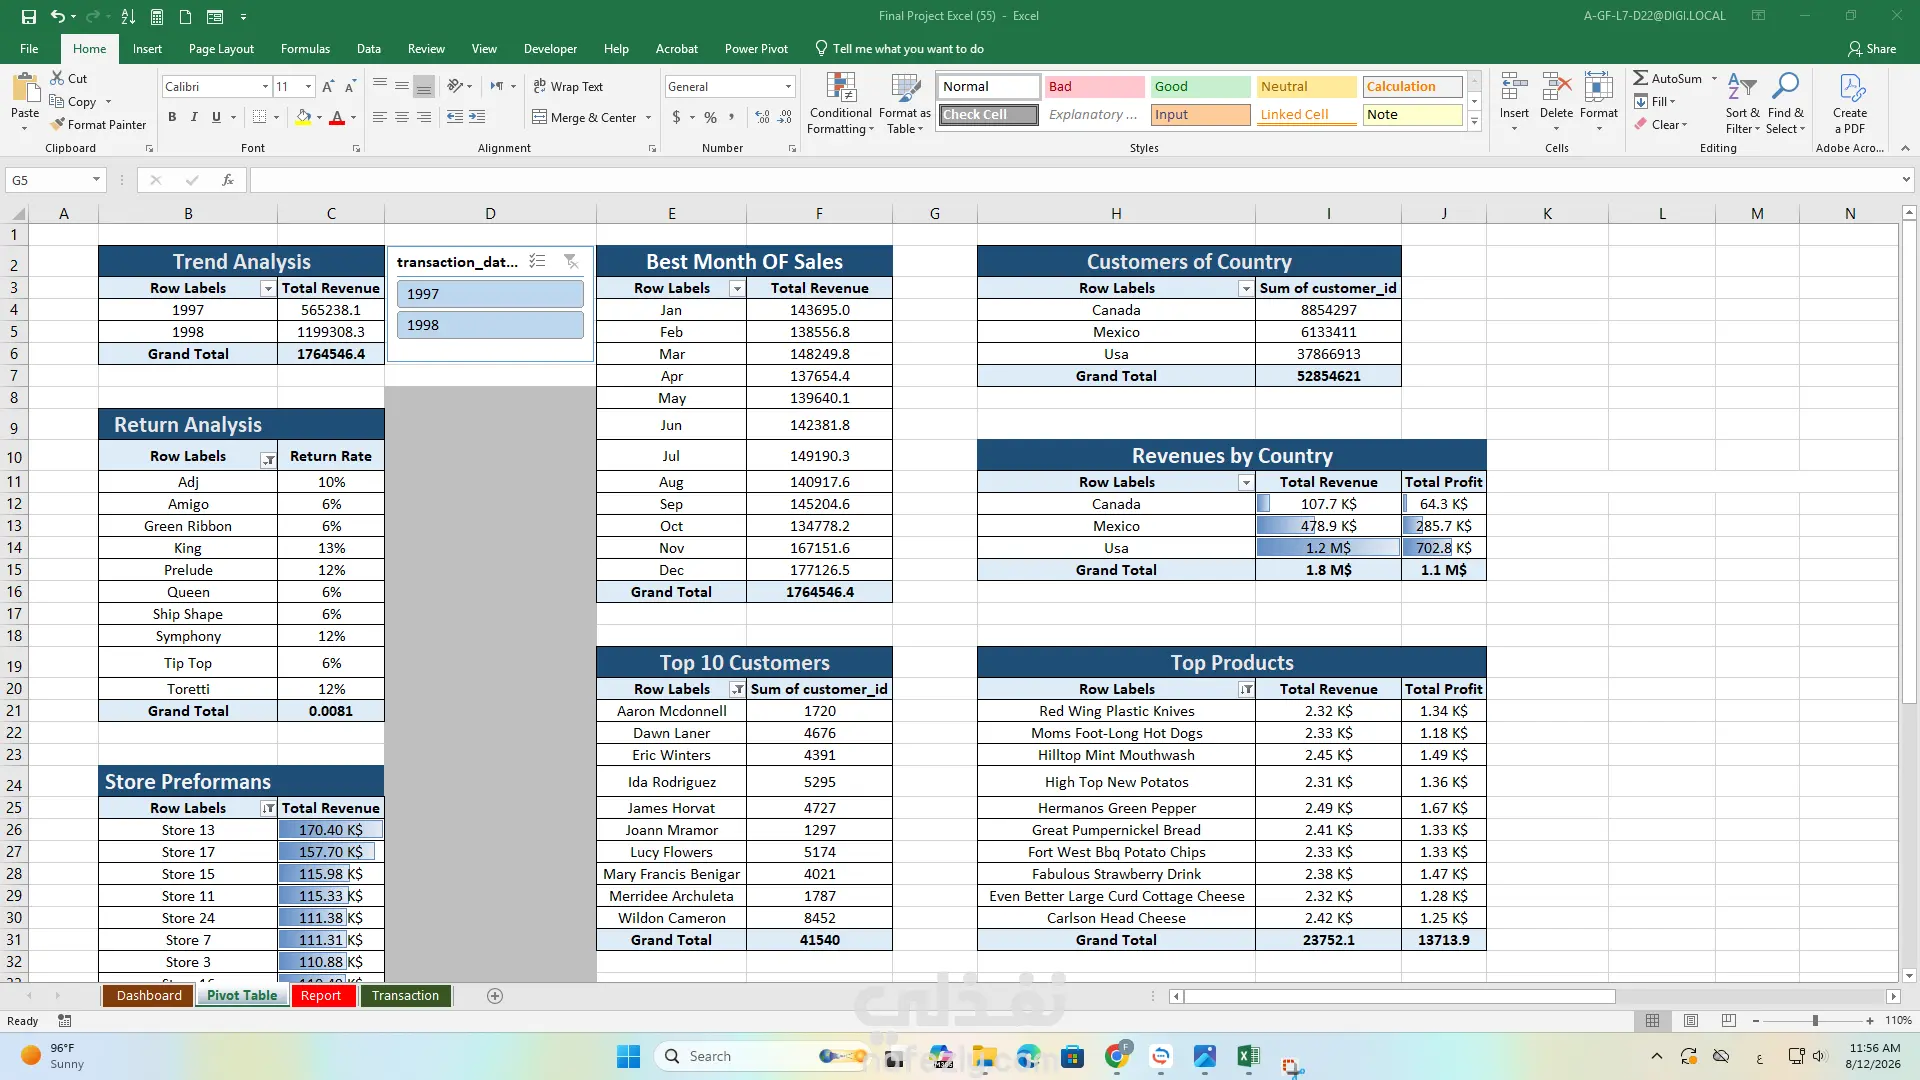
Task: Open Top Products Row Labels filter
Action: coord(1246,689)
